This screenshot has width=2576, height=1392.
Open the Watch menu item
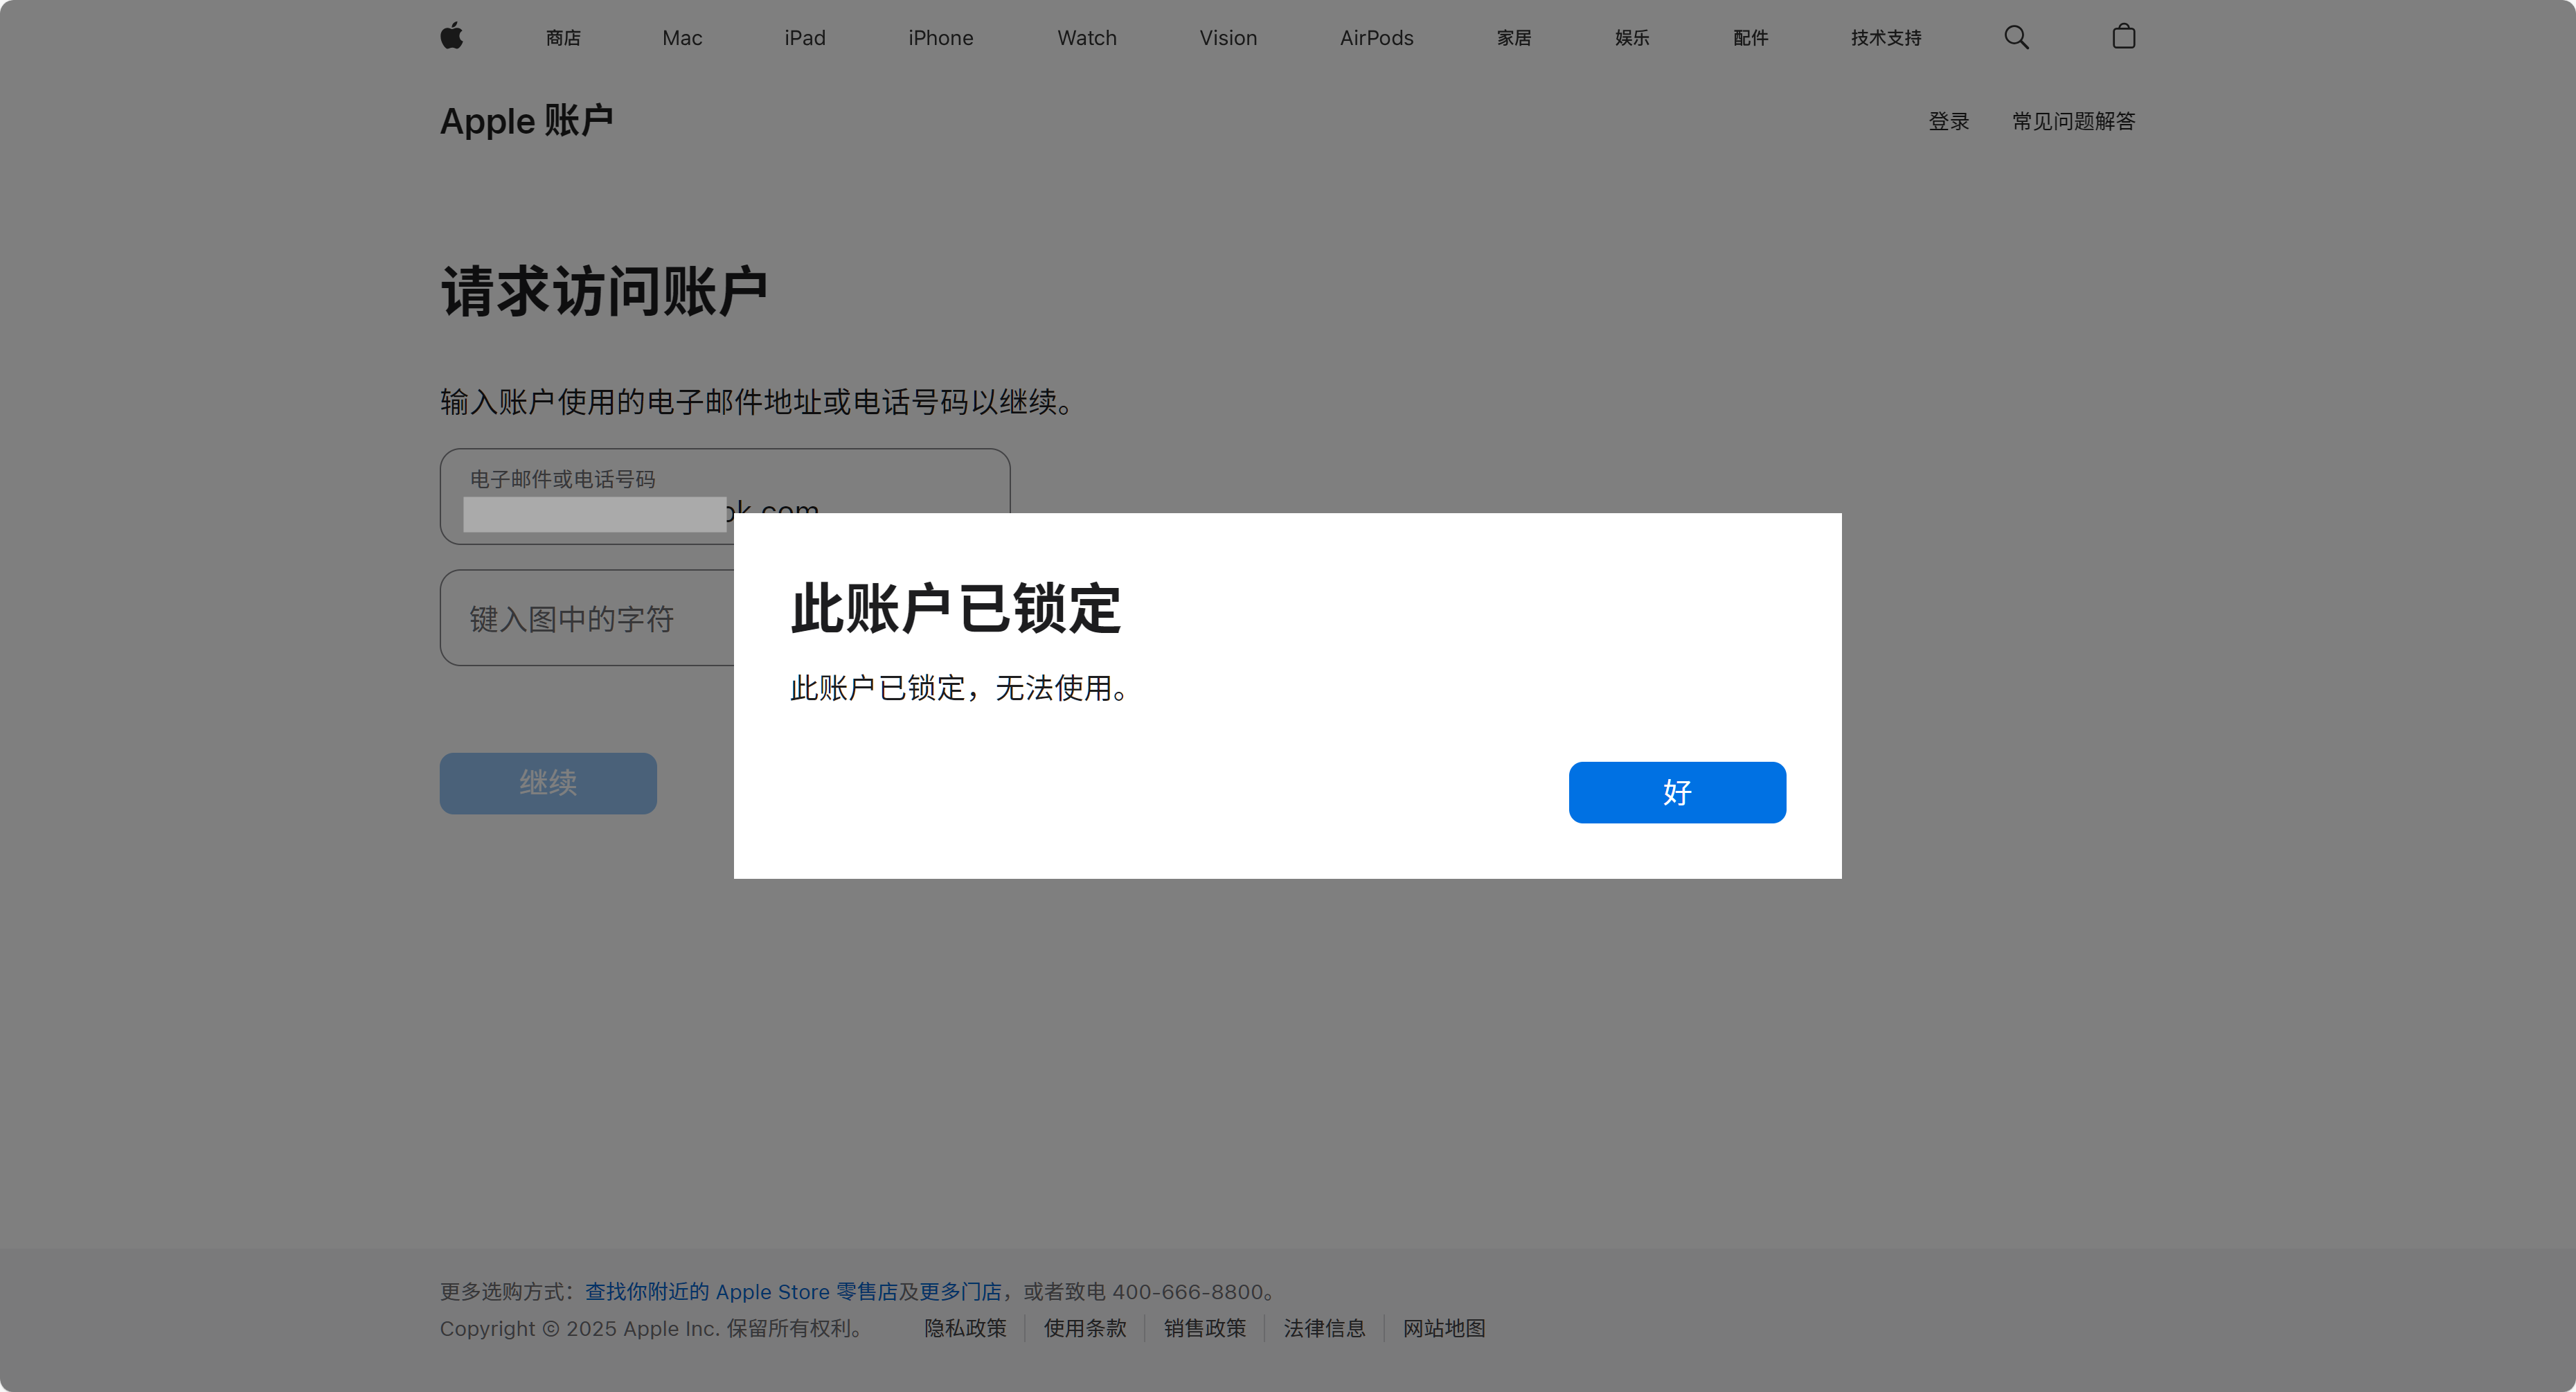[1086, 38]
